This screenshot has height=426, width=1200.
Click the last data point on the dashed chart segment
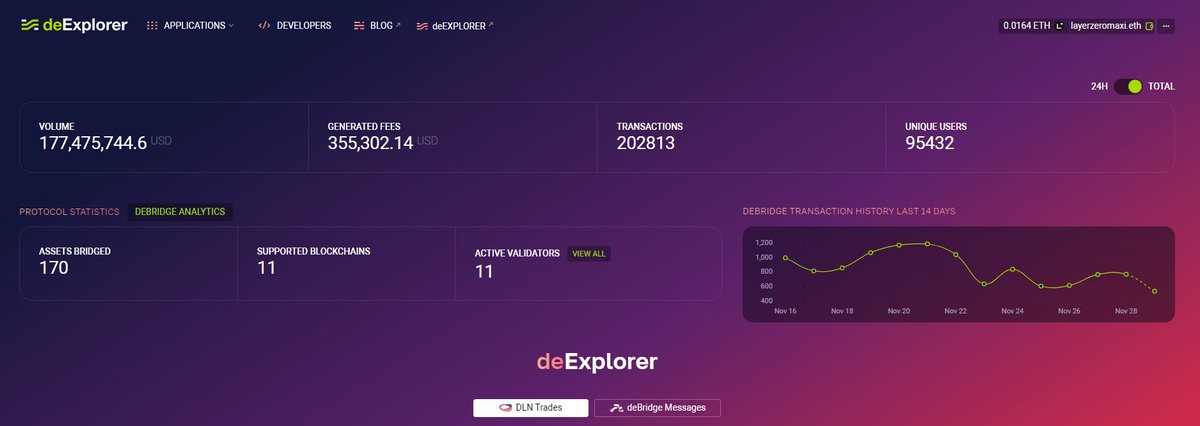click(x=1154, y=291)
